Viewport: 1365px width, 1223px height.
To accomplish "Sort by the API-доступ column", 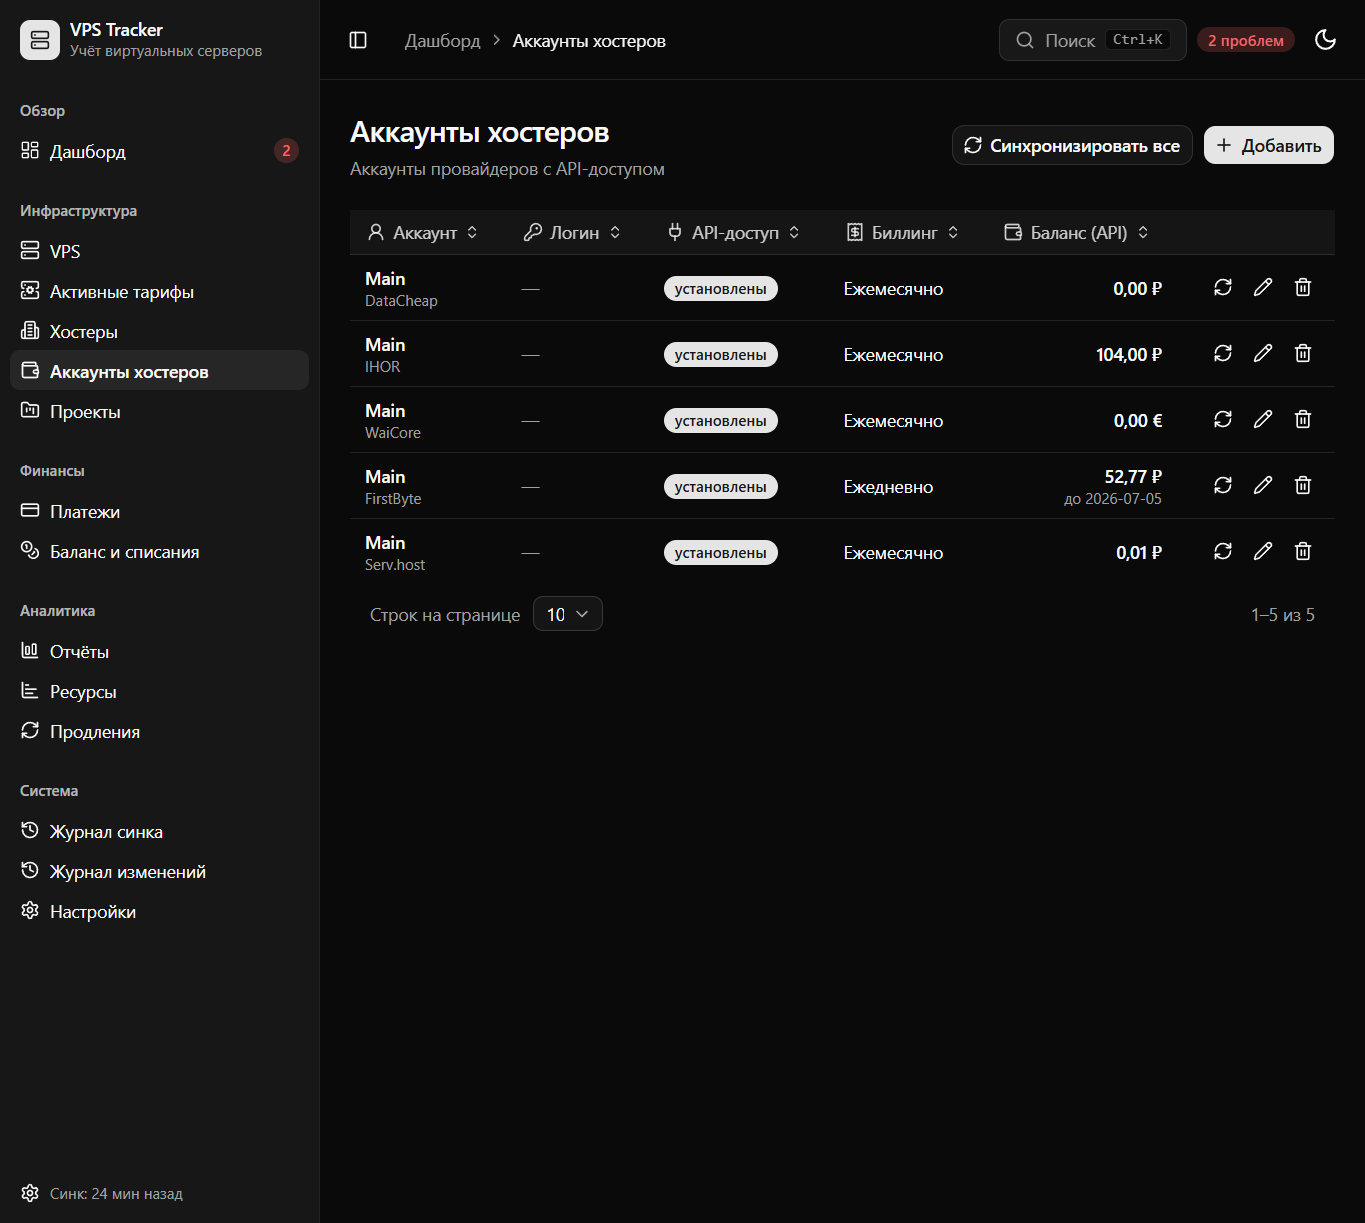I will 734,232.
